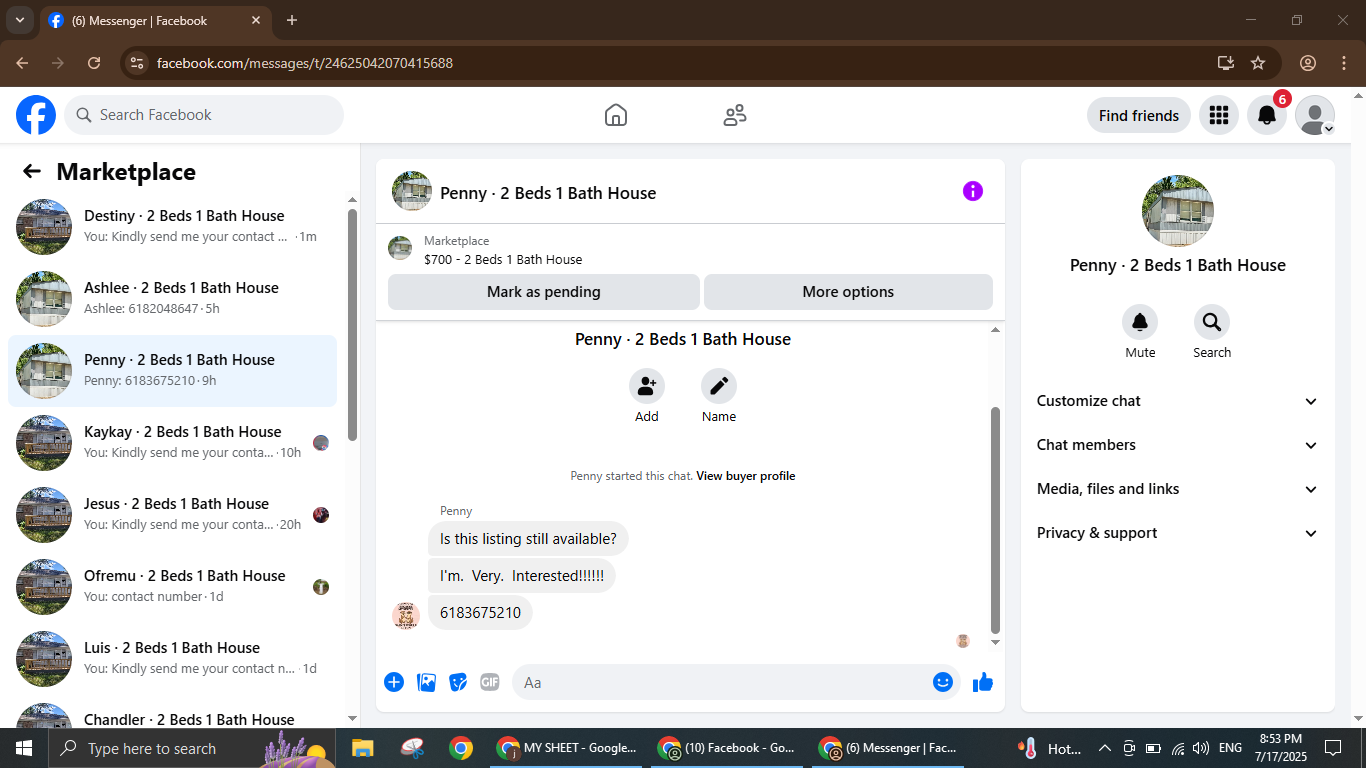Open Windows Start menu
Image resolution: width=1366 pixels, height=768 pixels.
(x=24, y=748)
